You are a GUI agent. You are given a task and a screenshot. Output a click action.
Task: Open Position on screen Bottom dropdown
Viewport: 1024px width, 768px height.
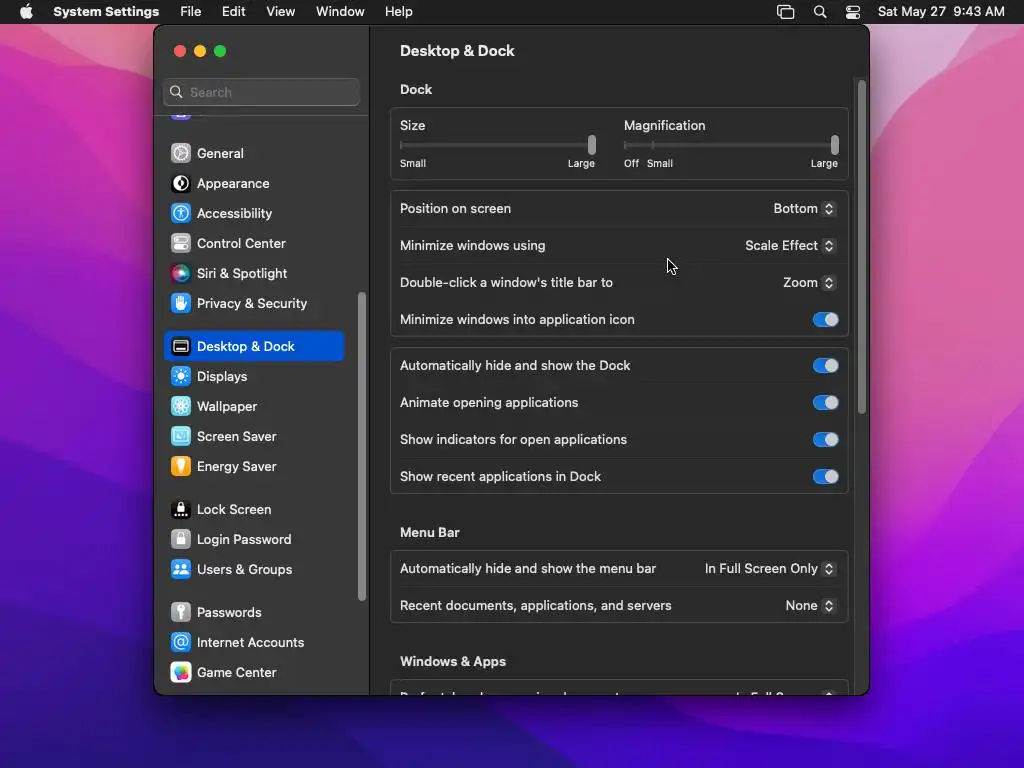(804, 208)
